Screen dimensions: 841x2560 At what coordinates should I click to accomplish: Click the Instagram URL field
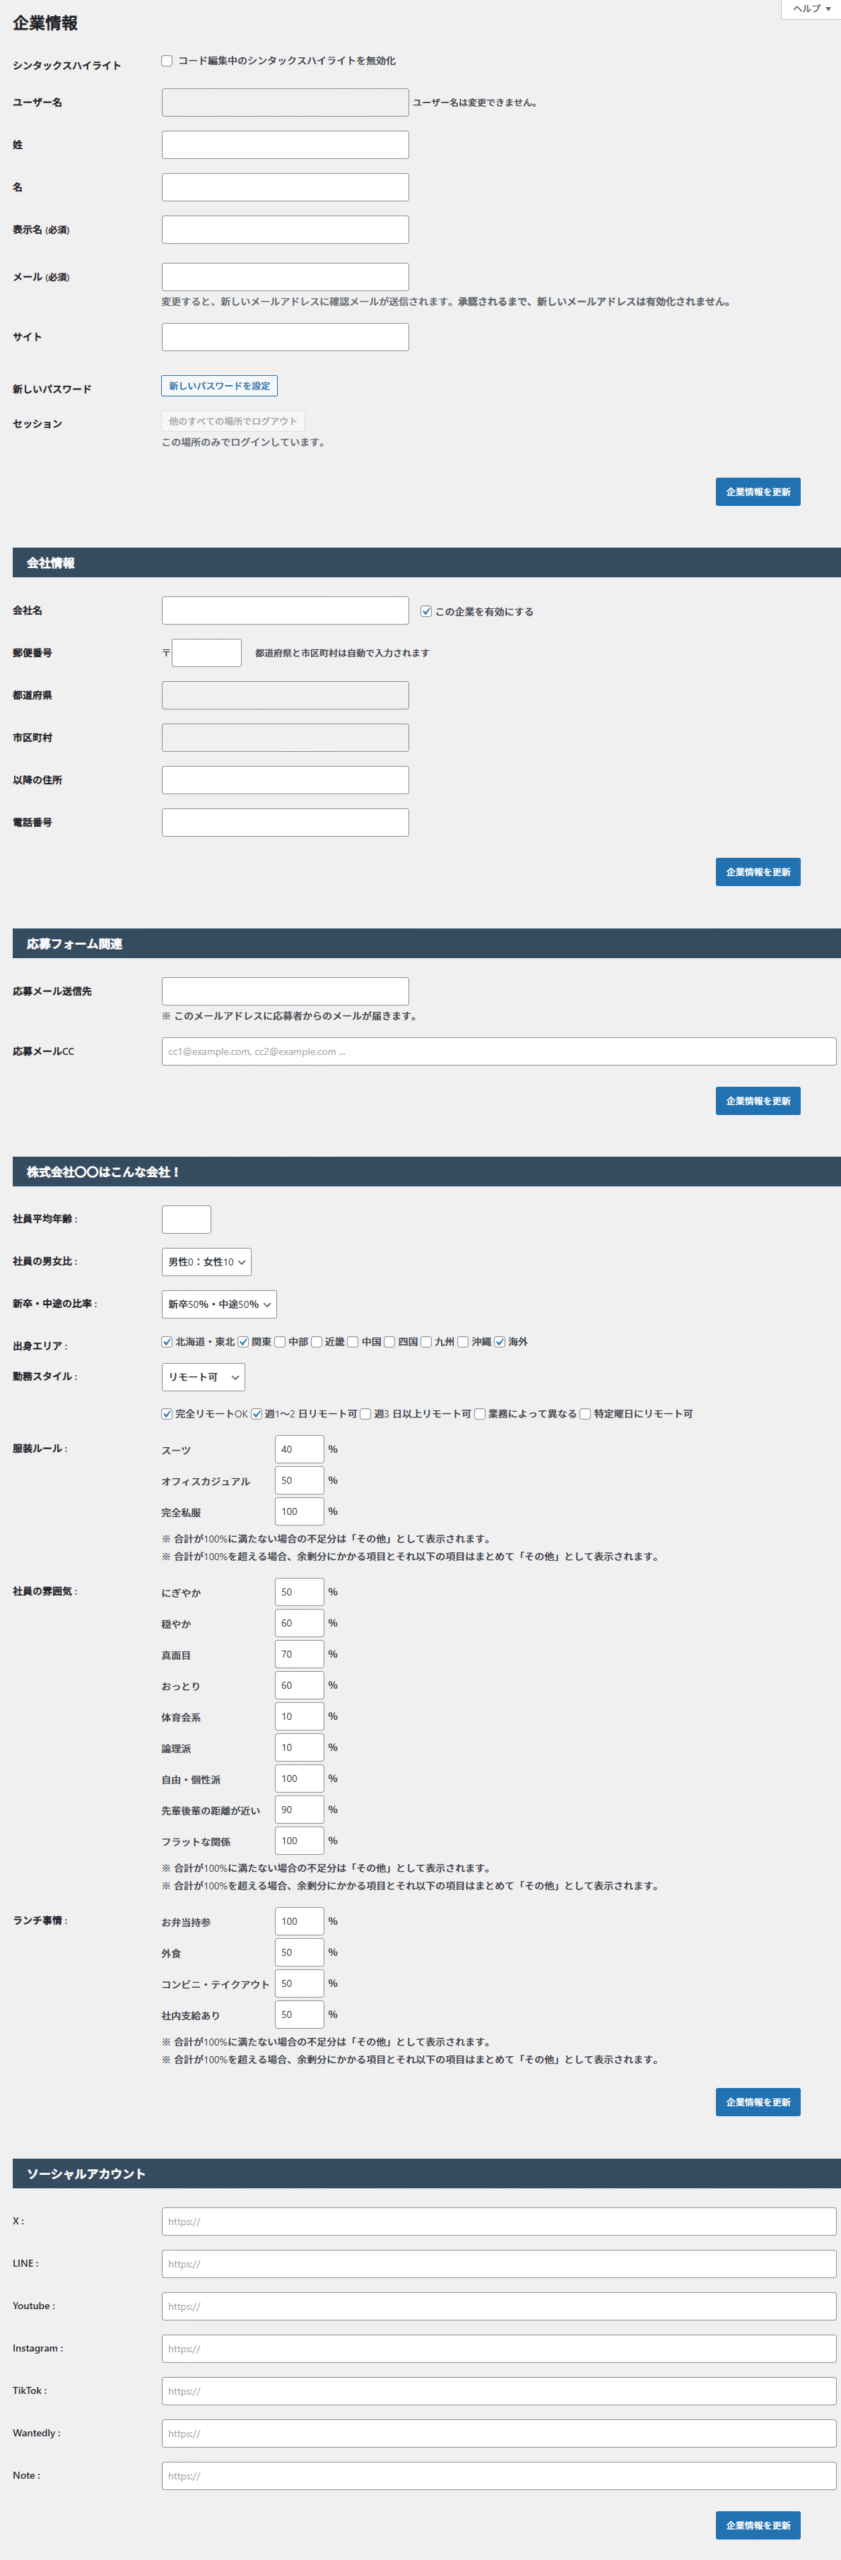tap(498, 2349)
